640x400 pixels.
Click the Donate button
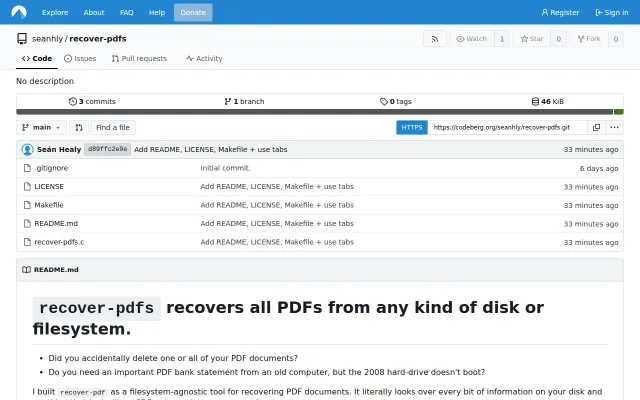coord(193,12)
